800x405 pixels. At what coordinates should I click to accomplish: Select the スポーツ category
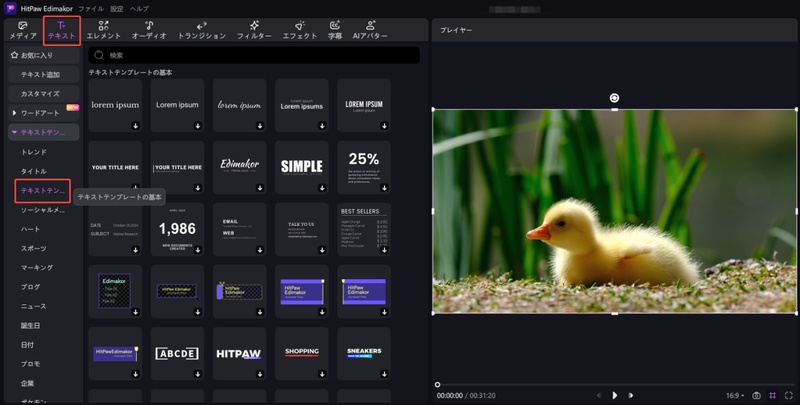tap(34, 248)
